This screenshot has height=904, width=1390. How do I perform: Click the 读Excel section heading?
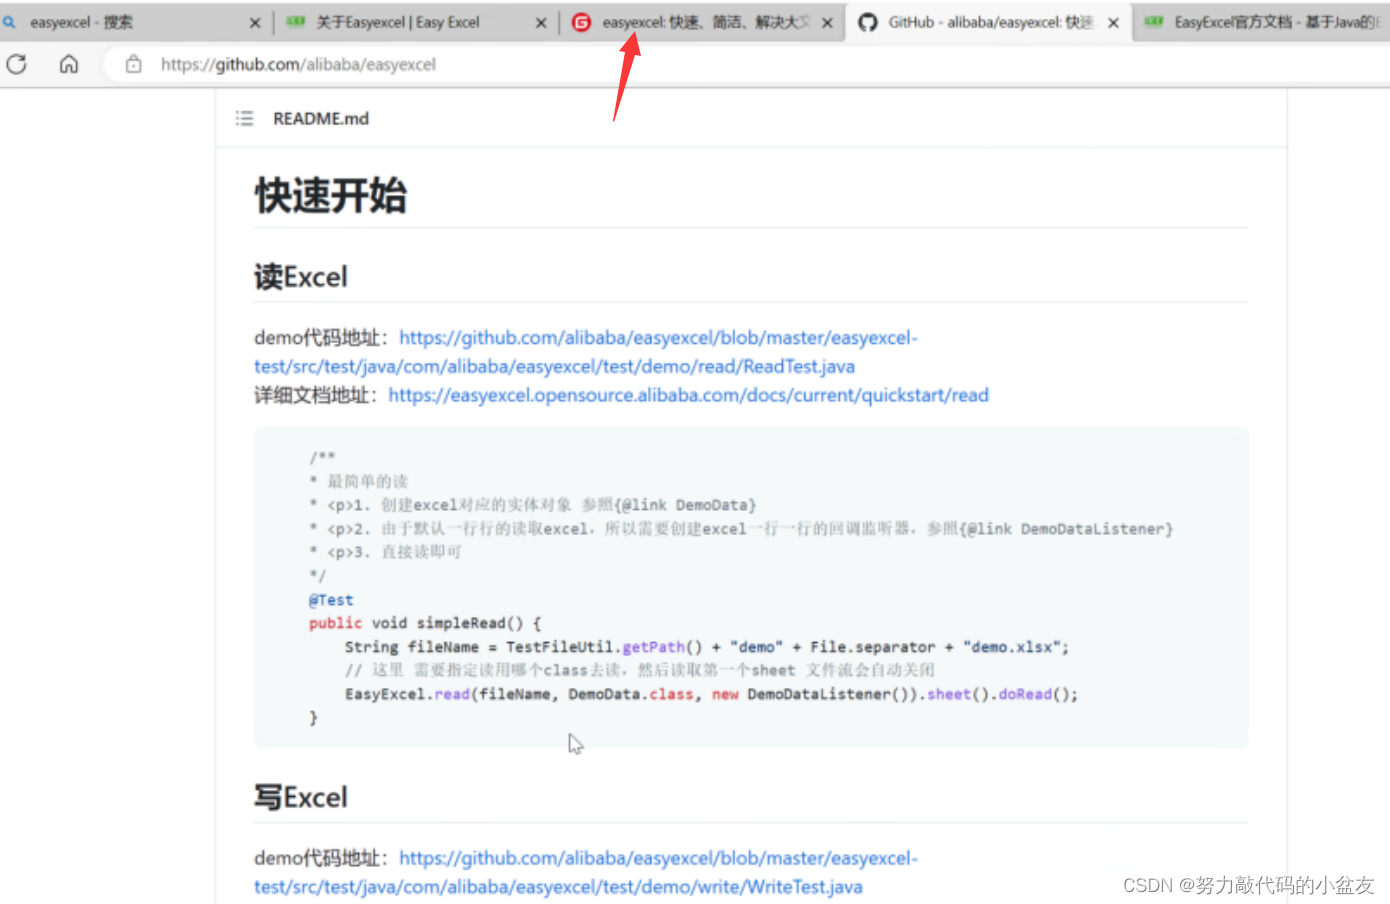pos(301,277)
